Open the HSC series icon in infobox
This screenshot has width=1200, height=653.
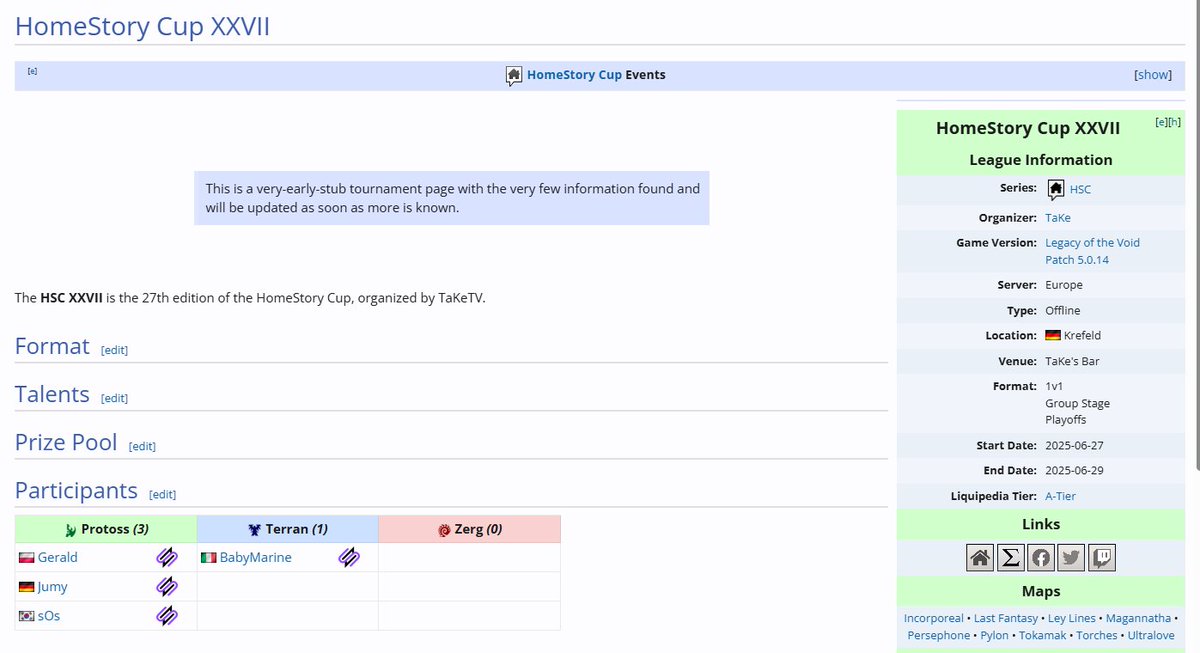pos(1055,189)
